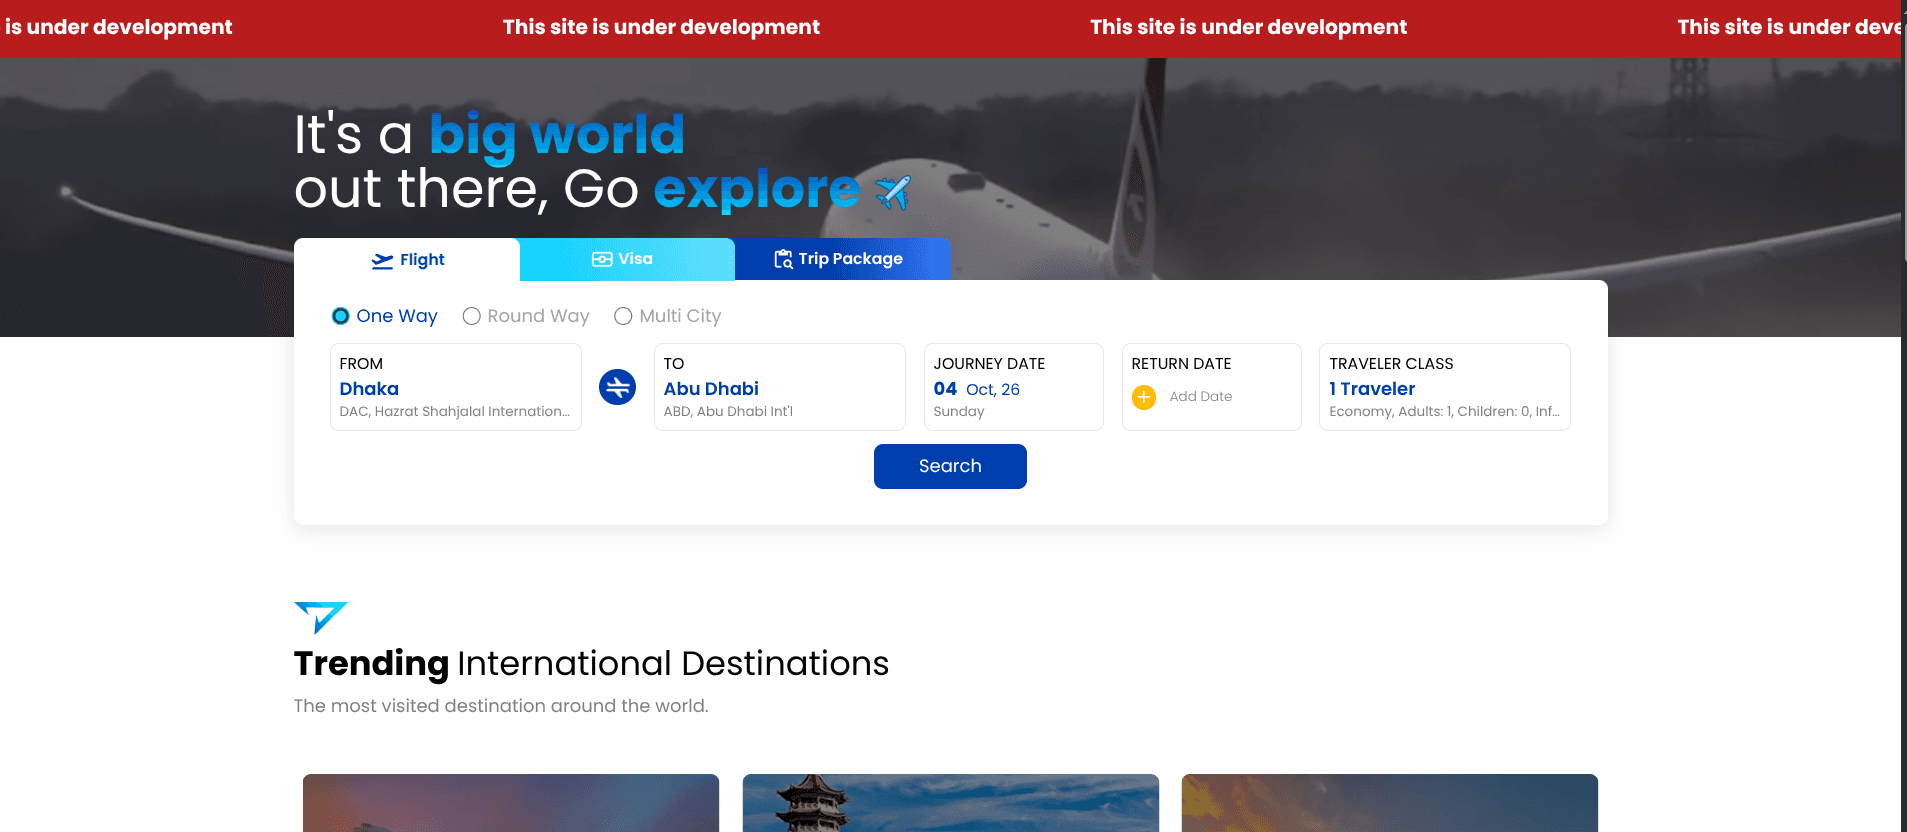Select the One Way radio option
The image size is (1907, 832).
pyautogui.click(x=341, y=316)
